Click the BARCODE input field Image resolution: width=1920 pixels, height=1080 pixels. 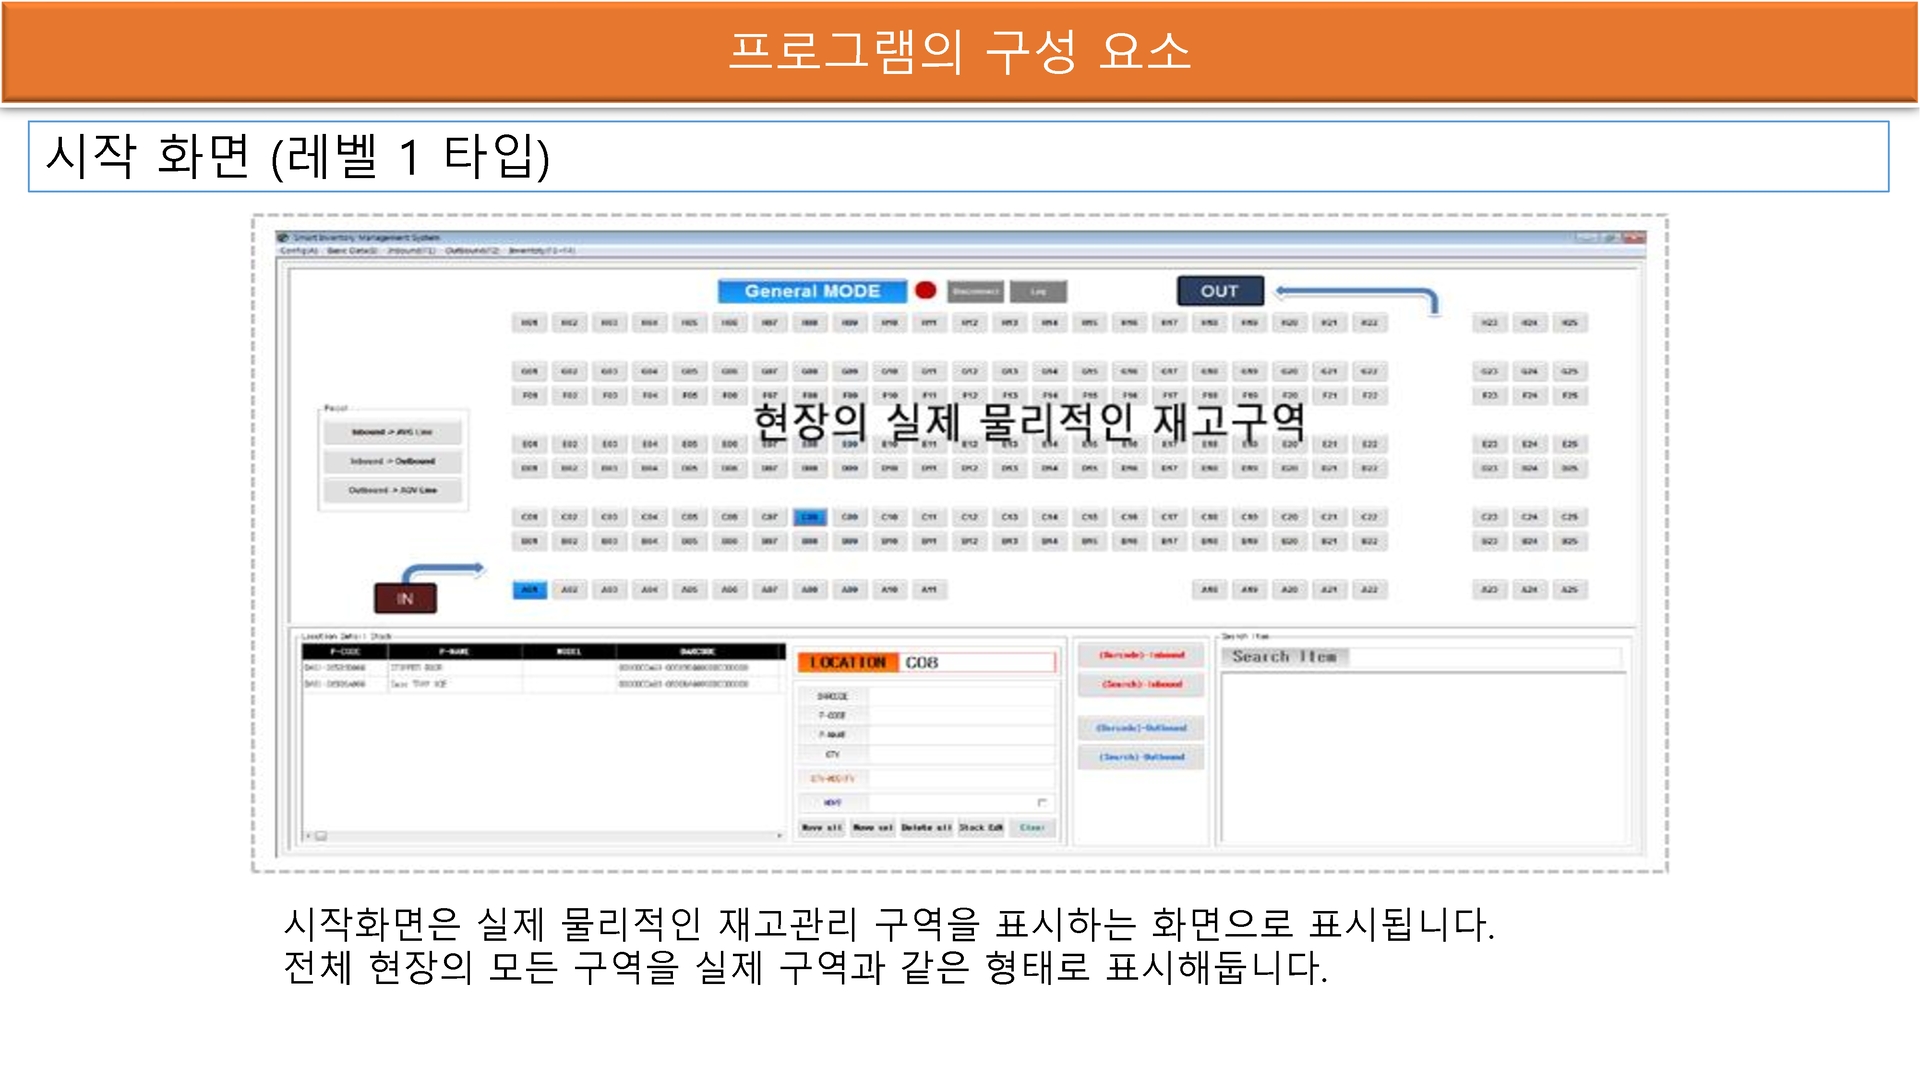[962, 696]
